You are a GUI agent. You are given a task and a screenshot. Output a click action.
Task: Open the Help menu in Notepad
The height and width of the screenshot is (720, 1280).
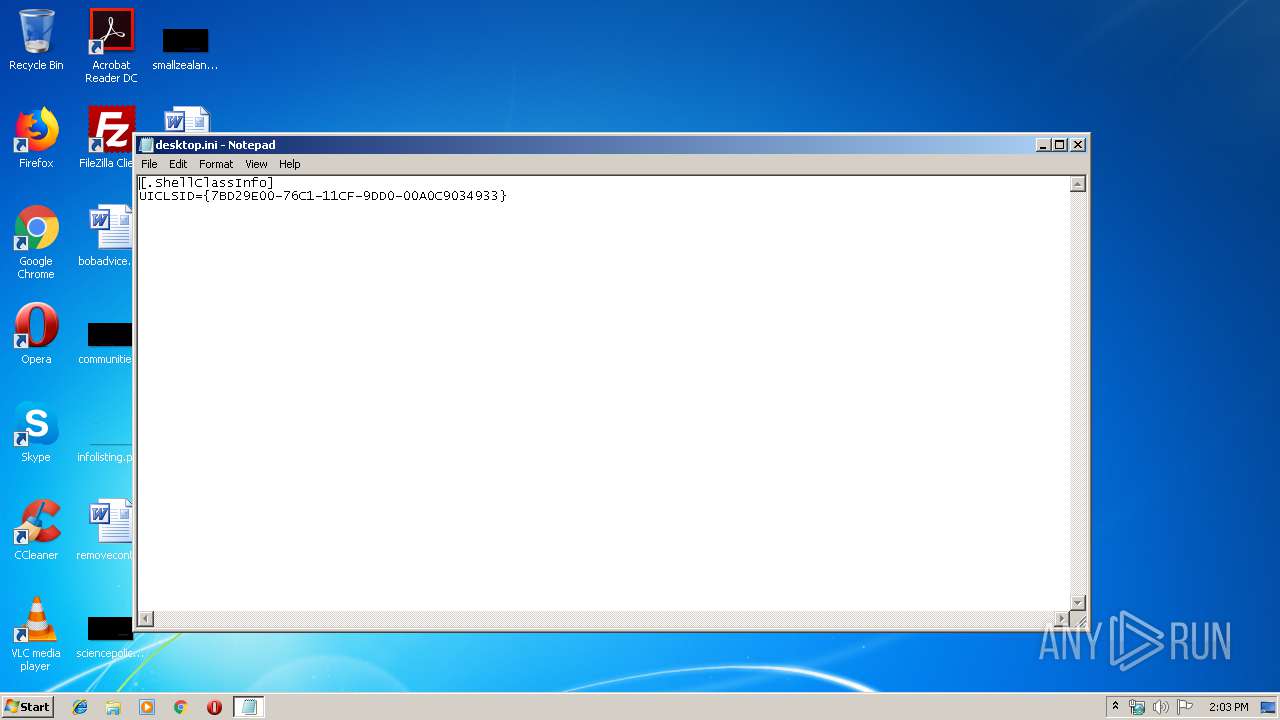tap(289, 164)
